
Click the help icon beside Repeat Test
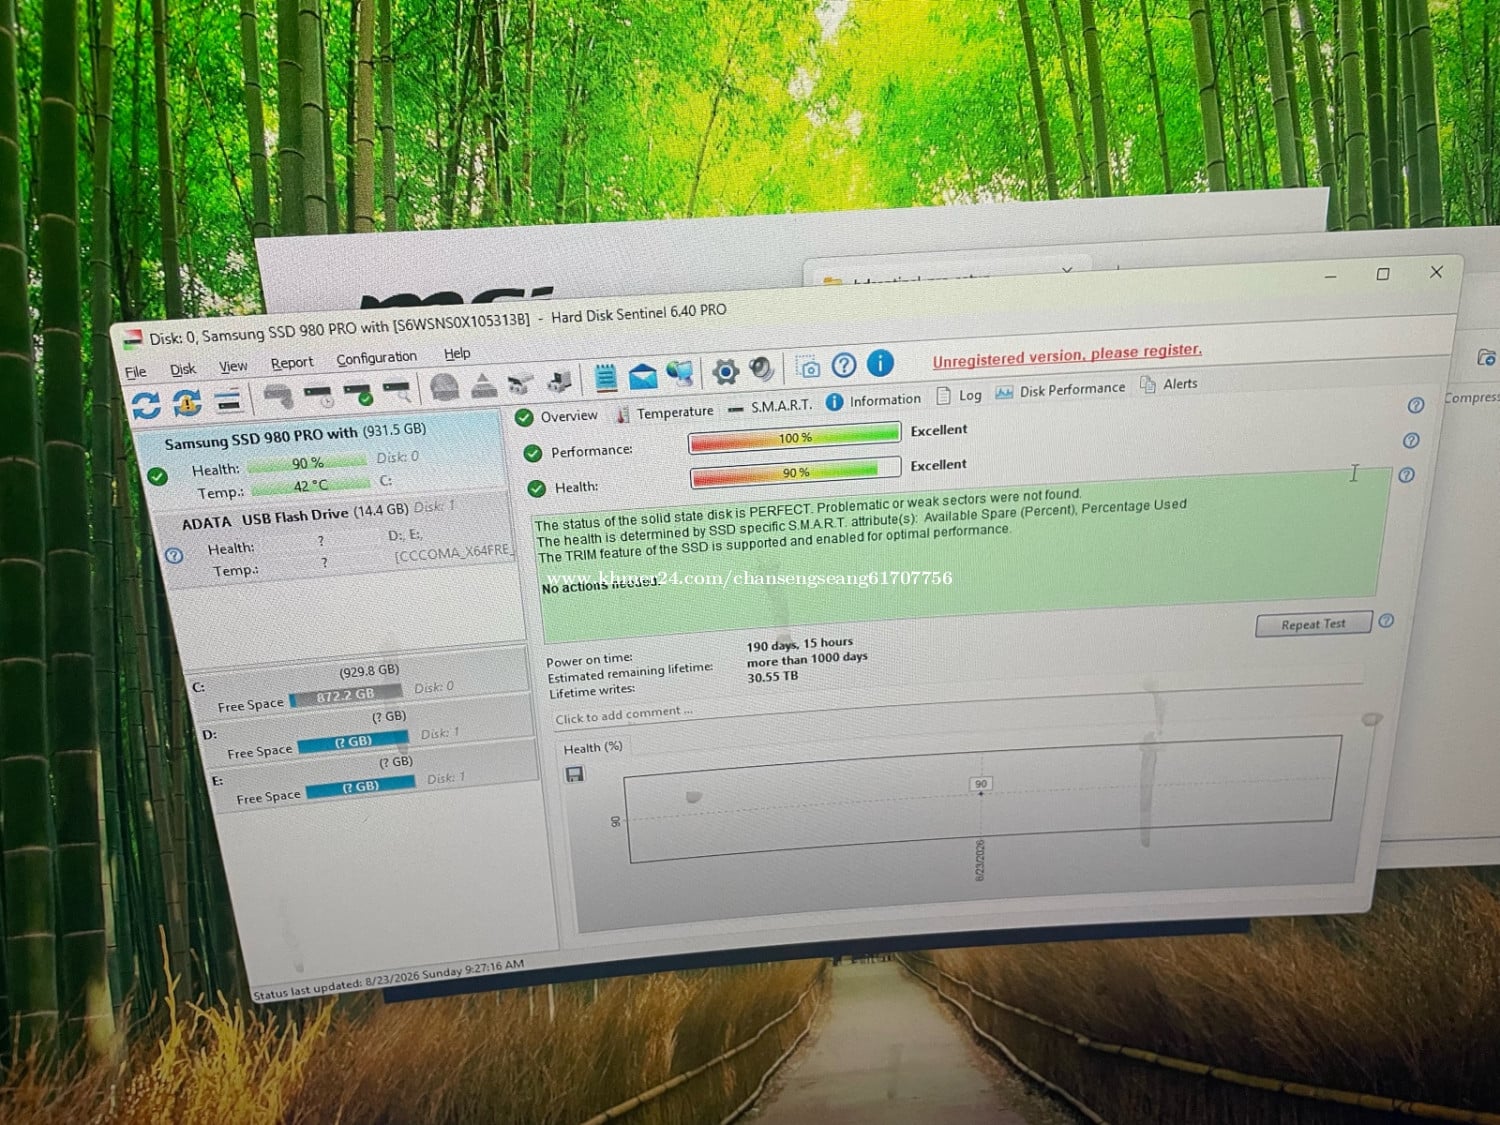[x=1386, y=620]
